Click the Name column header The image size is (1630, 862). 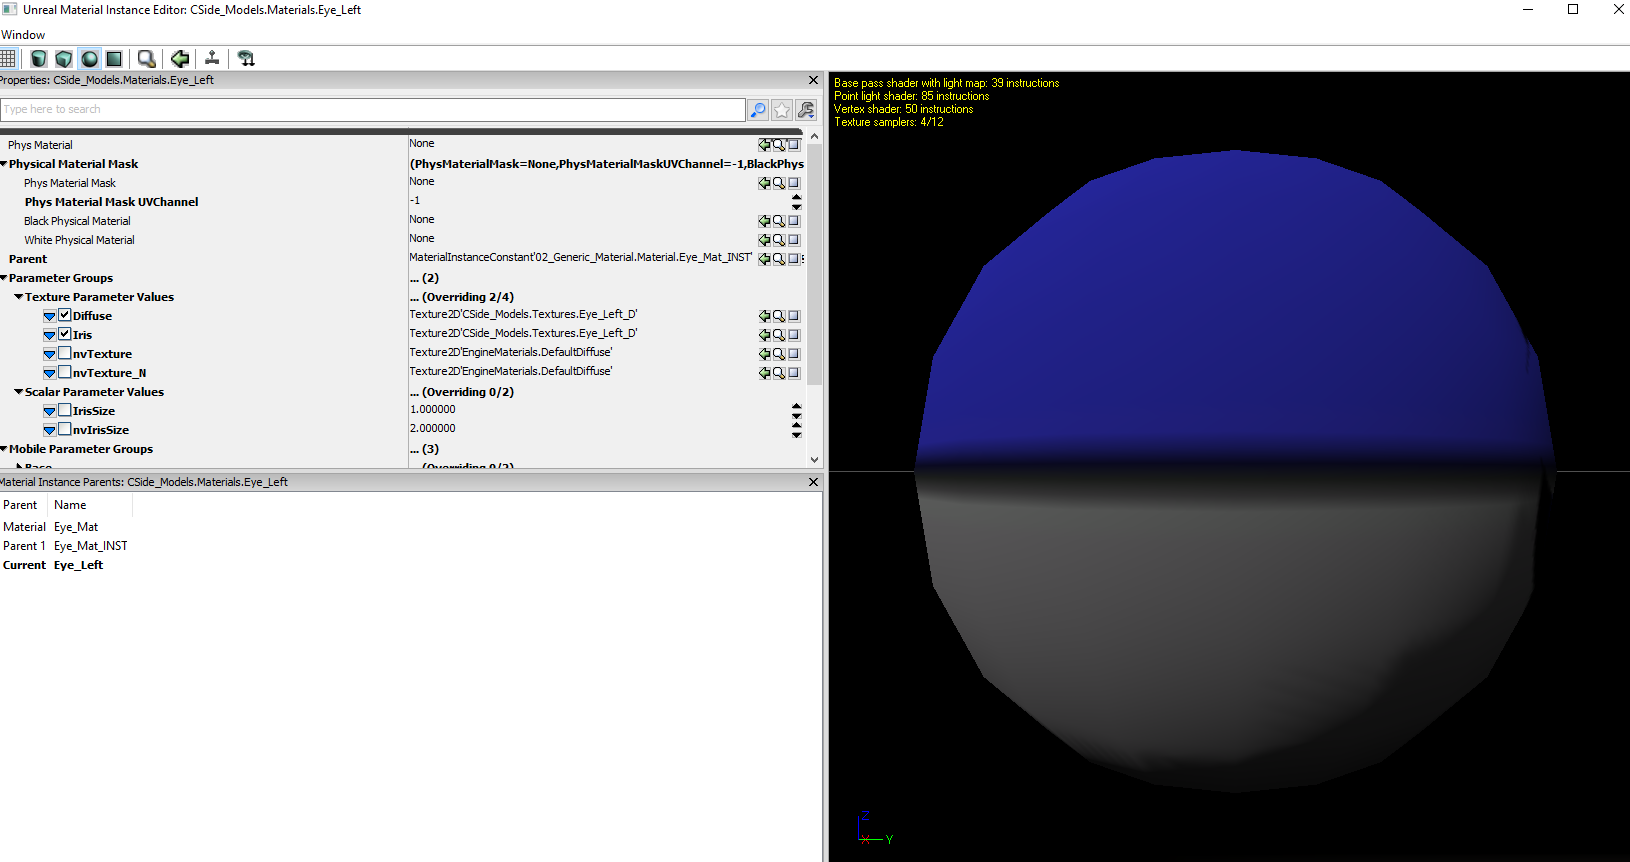(x=70, y=505)
